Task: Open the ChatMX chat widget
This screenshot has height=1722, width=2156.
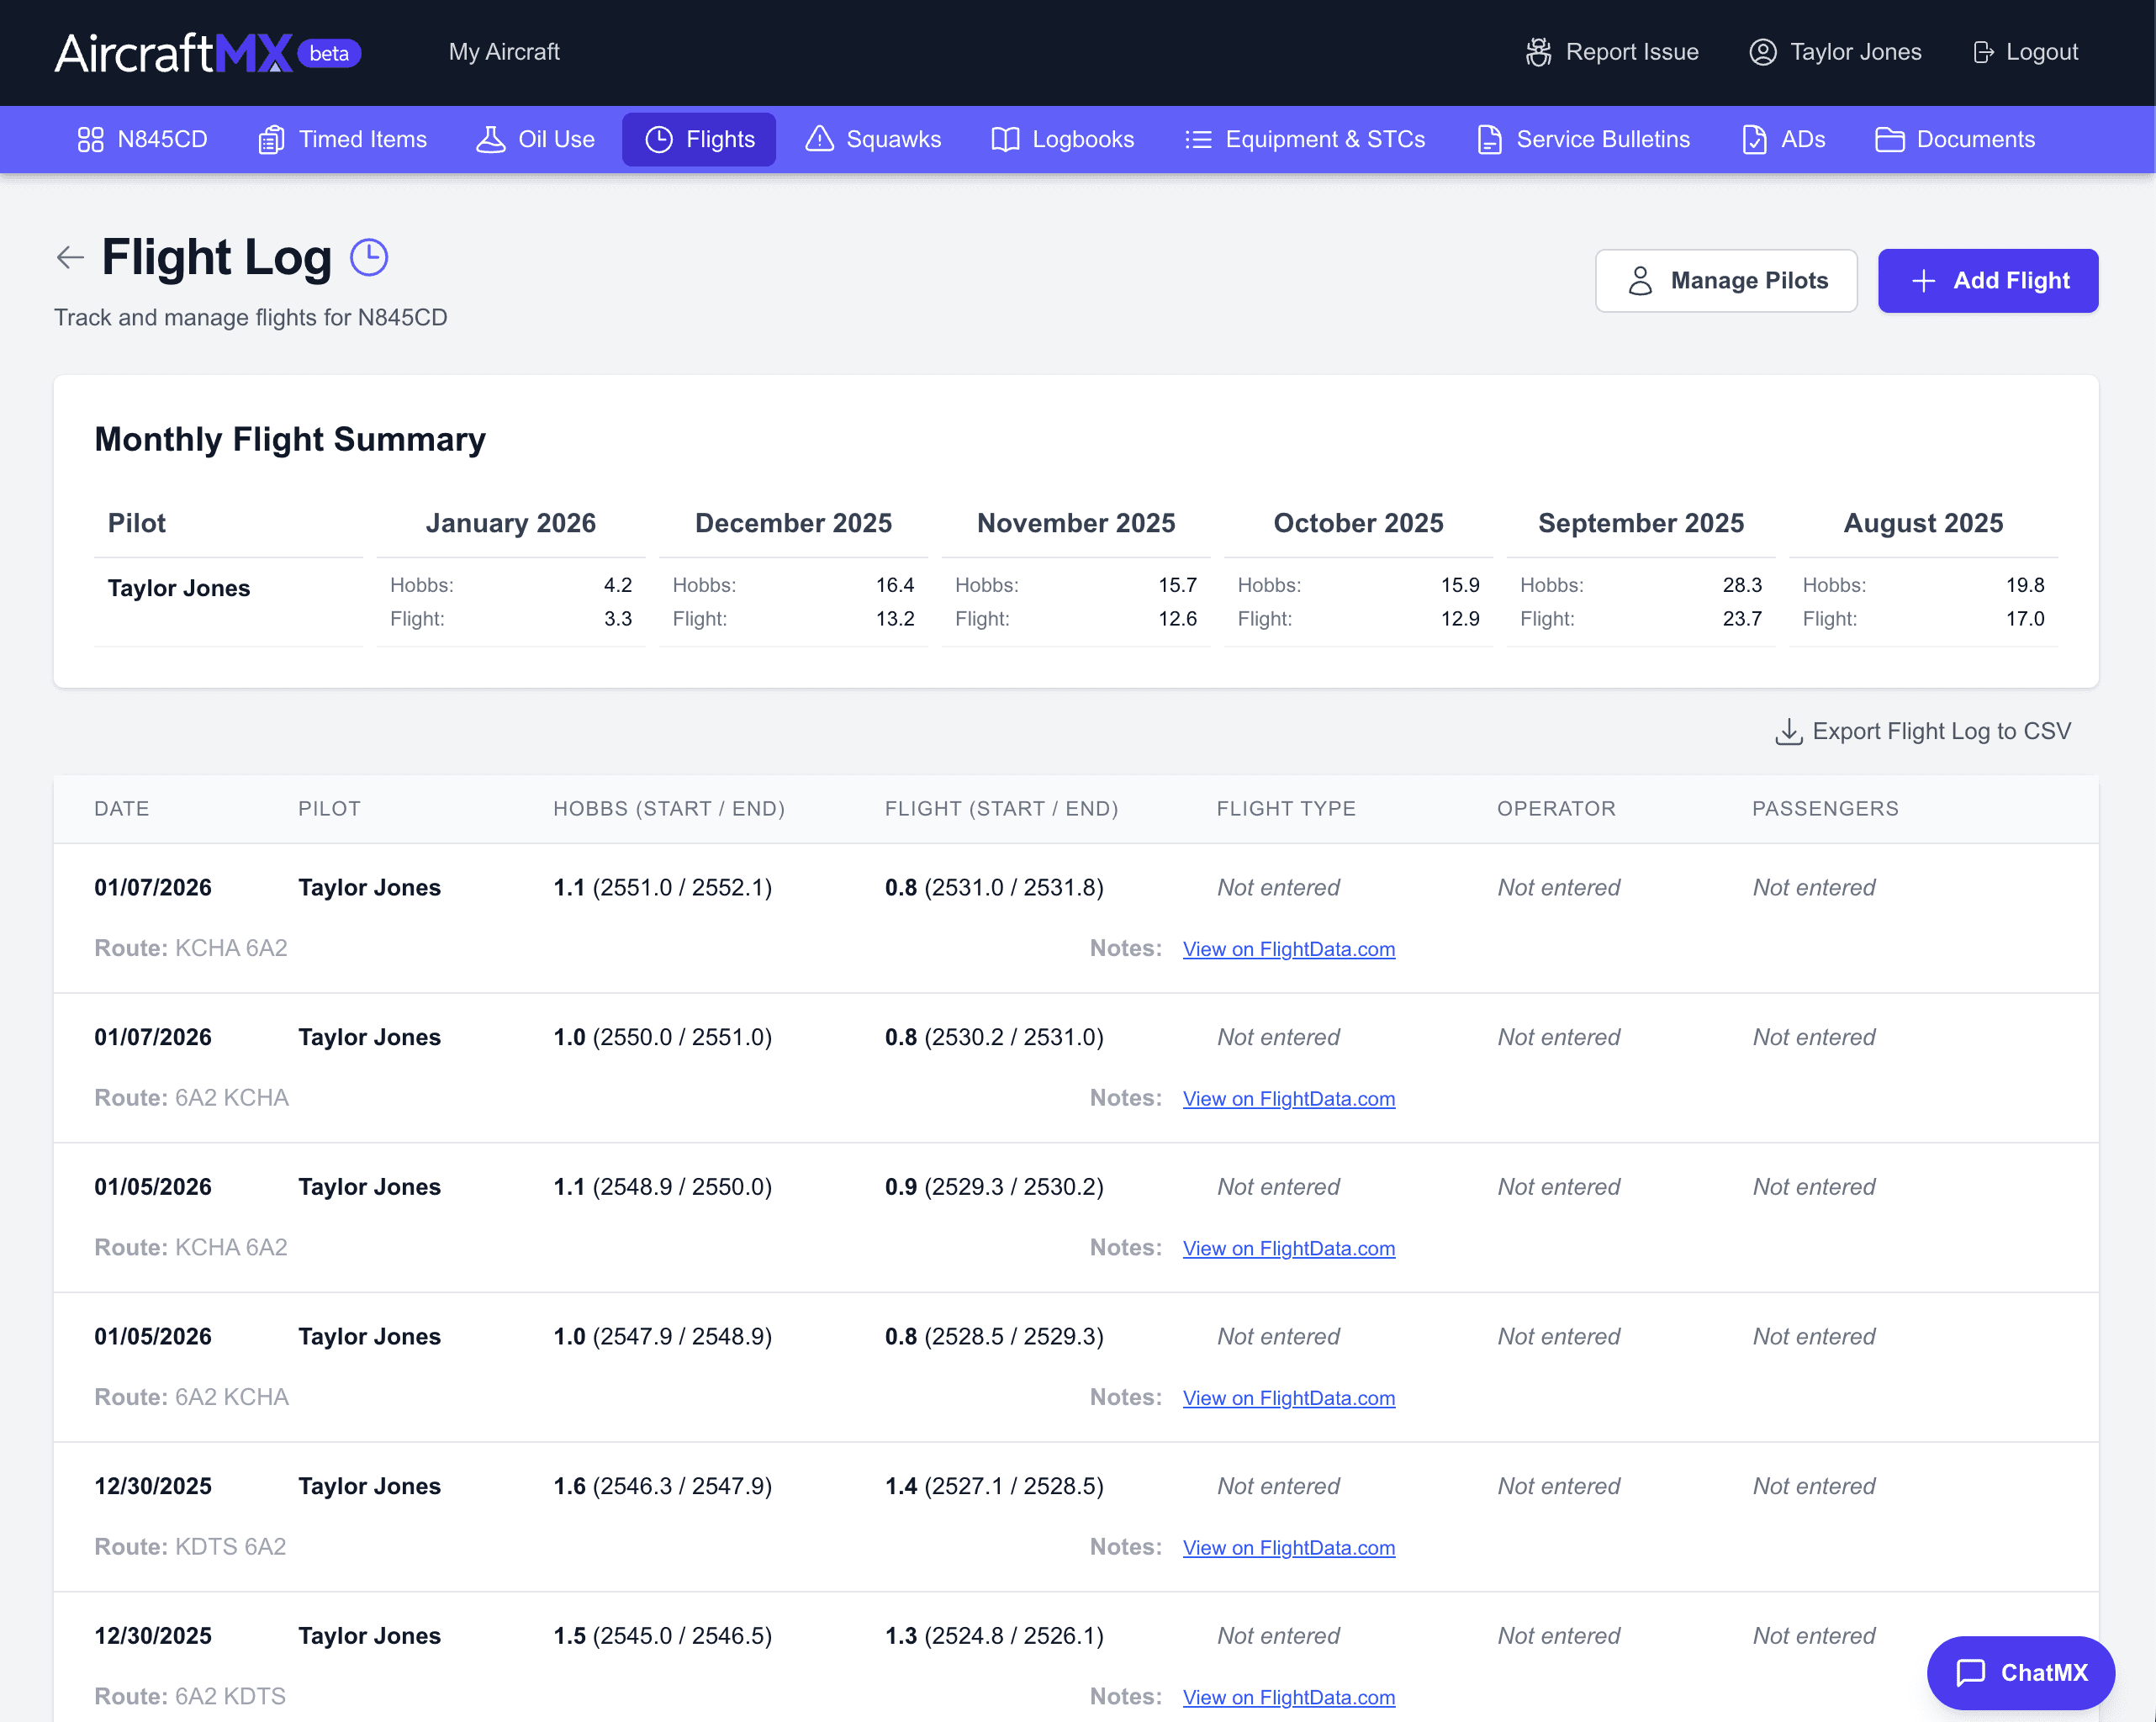Action: click(x=2019, y=1672)
